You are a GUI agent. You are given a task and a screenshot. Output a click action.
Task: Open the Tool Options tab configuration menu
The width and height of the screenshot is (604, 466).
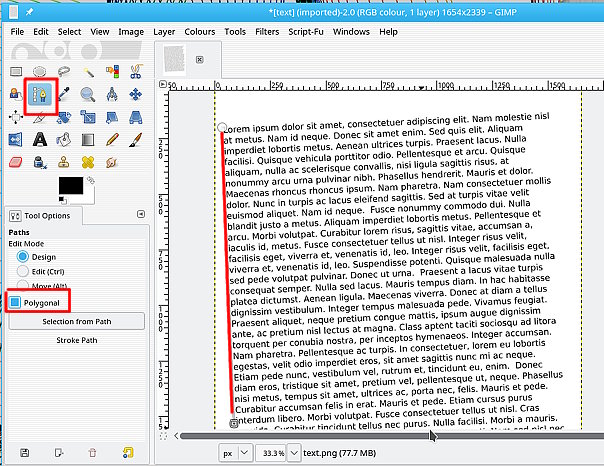click(141, 214)
